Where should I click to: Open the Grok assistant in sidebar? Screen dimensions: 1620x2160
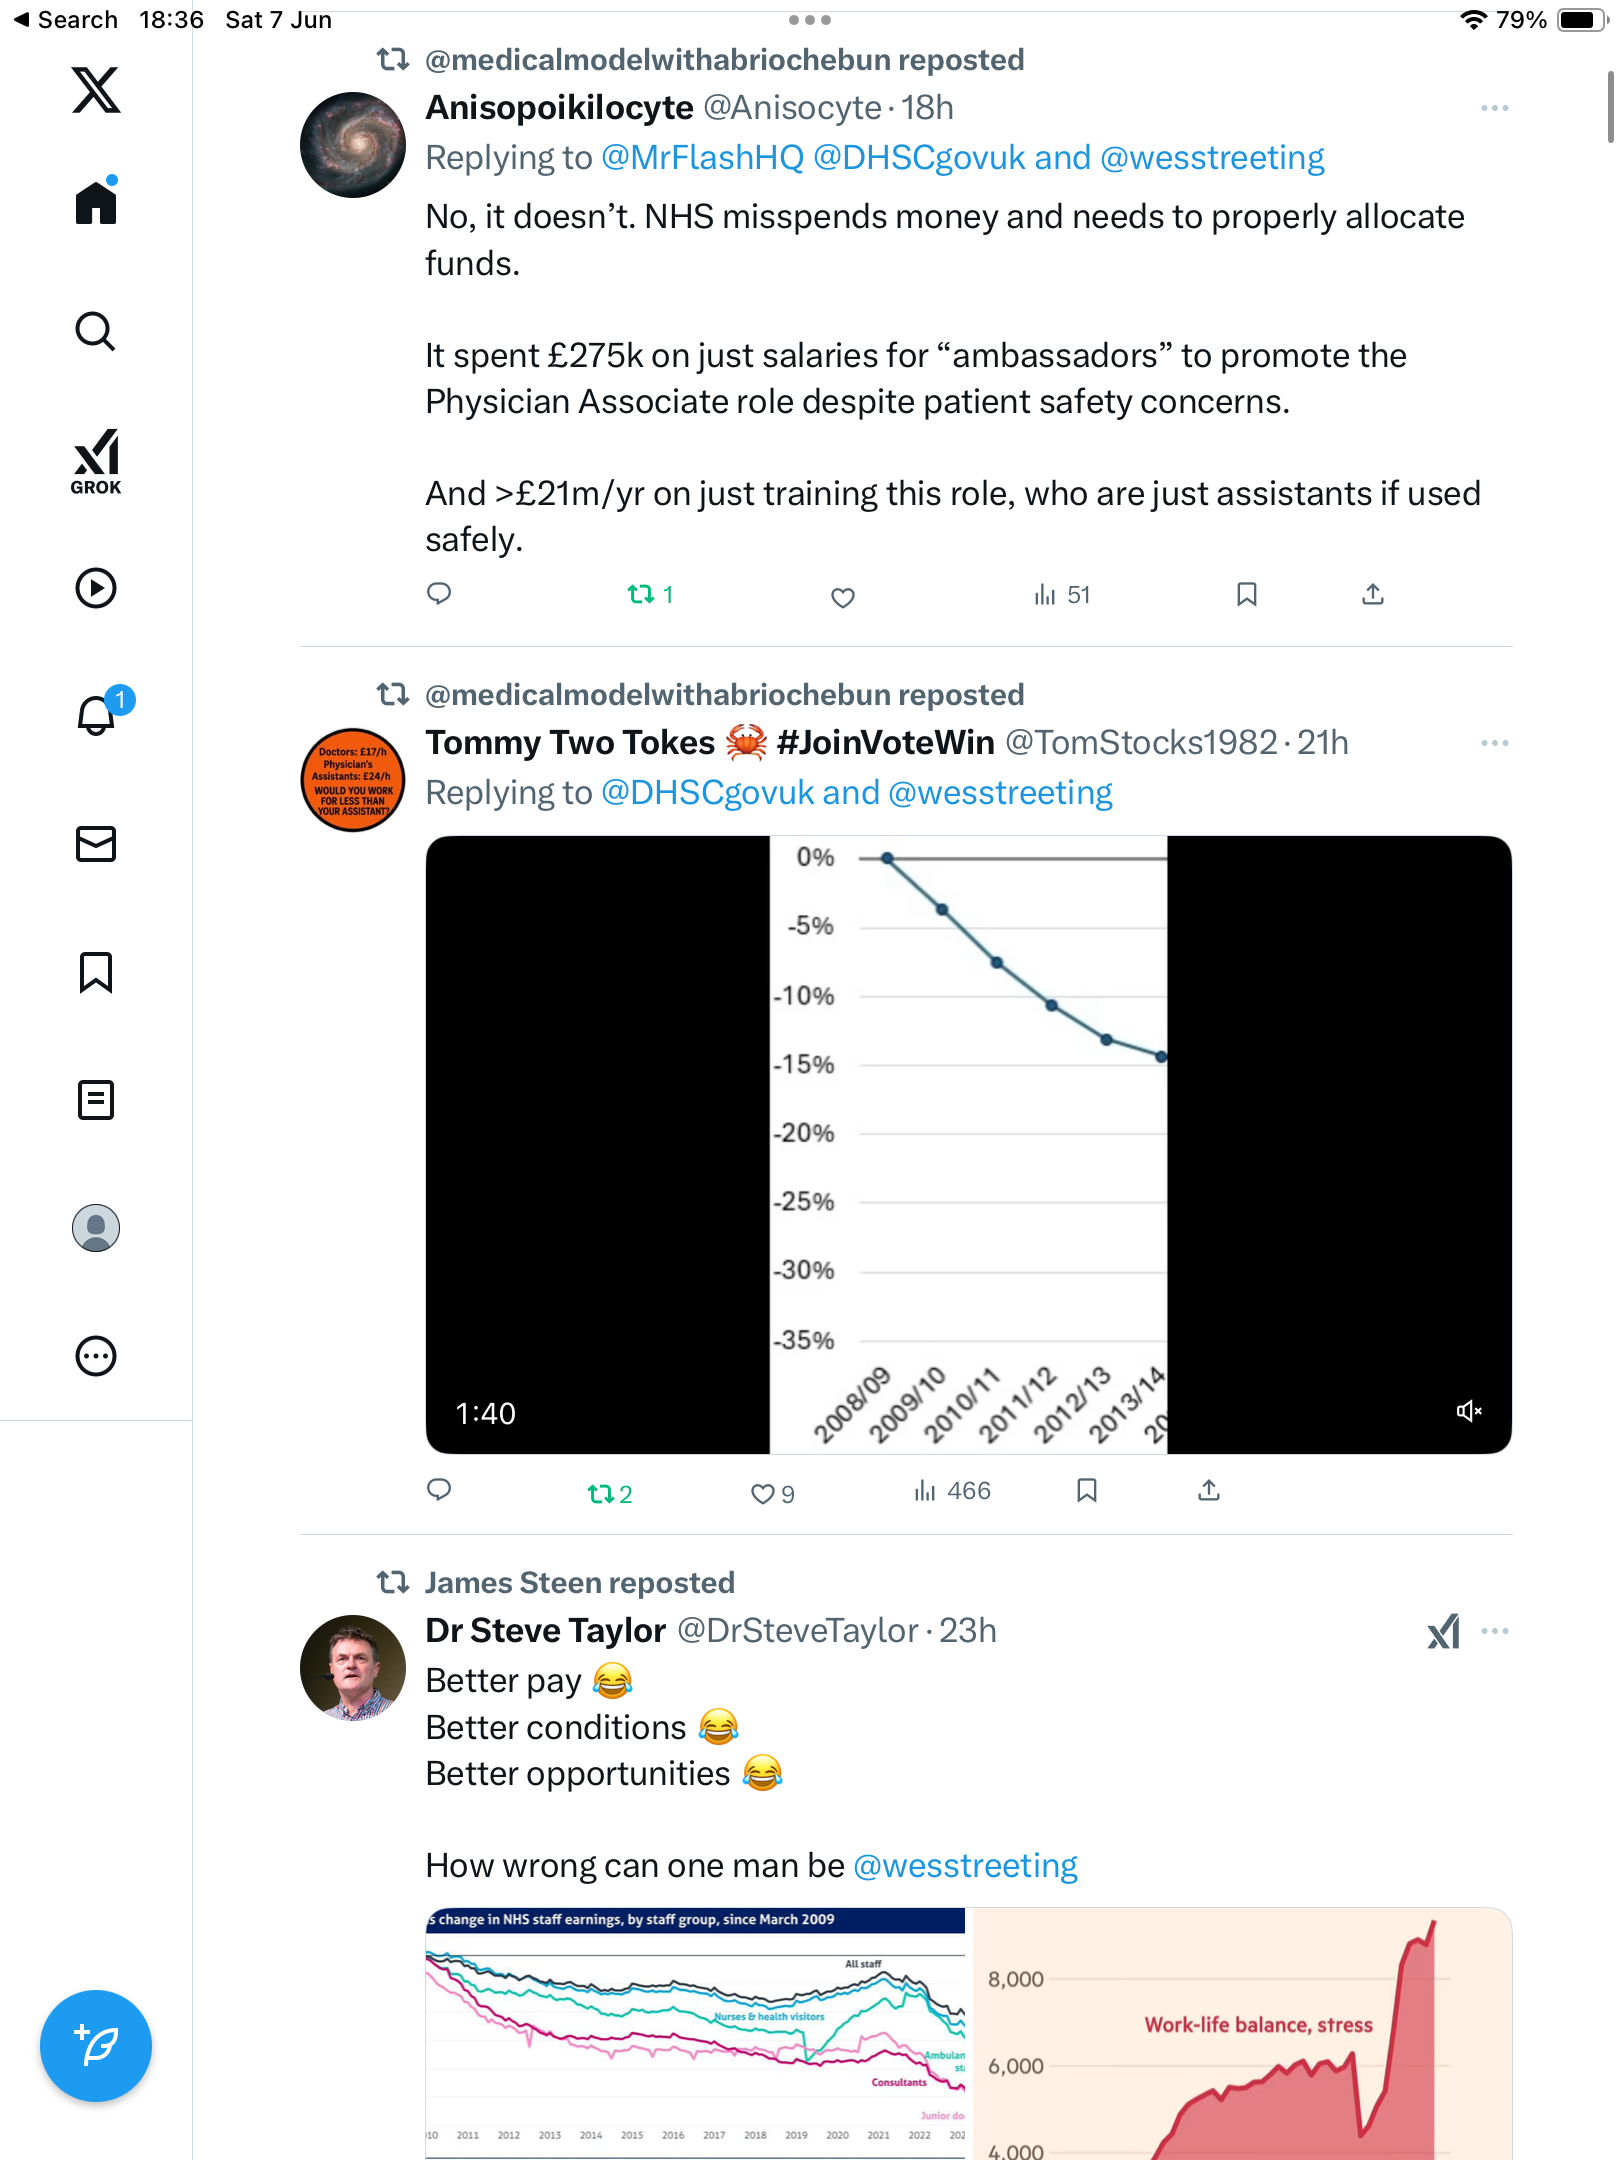96,461
